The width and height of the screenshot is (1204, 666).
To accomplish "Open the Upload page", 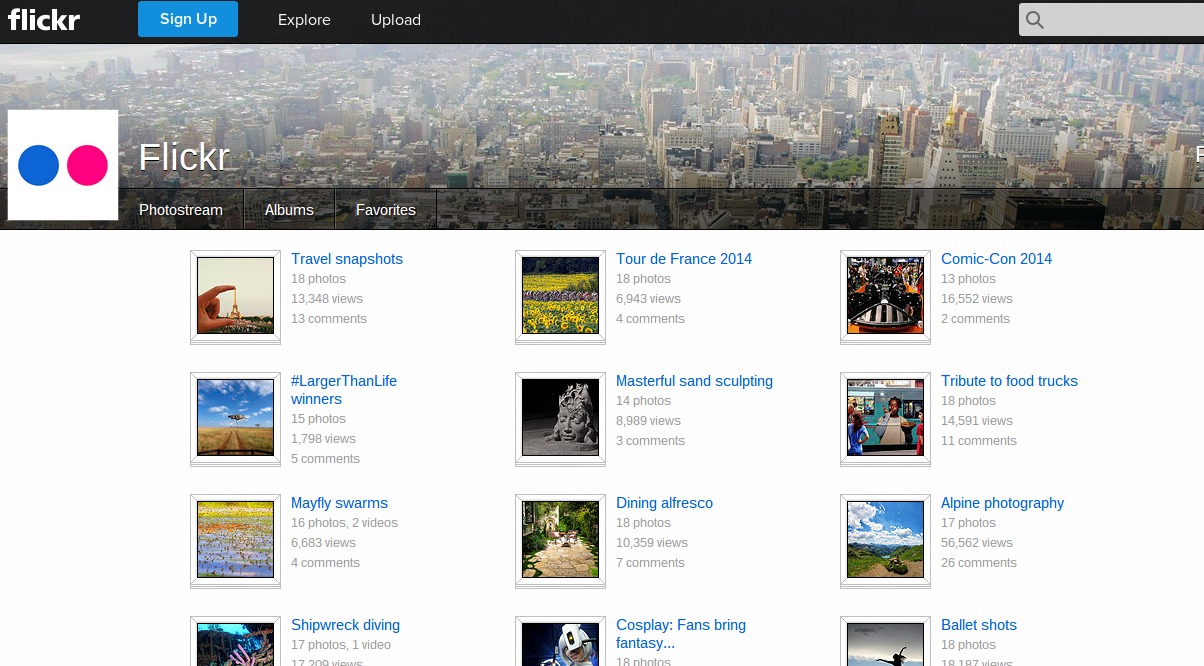I will (395, 20).
